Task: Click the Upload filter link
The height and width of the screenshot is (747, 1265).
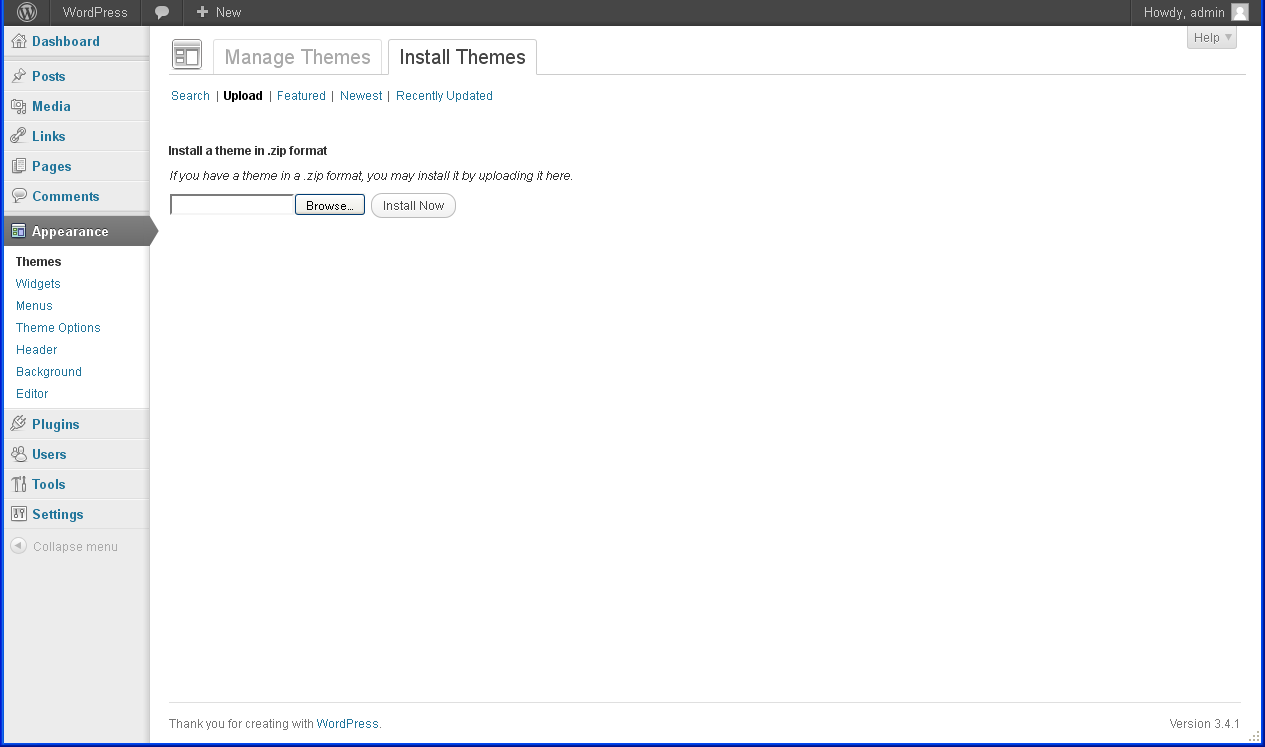Action: [x=243, y=96]
